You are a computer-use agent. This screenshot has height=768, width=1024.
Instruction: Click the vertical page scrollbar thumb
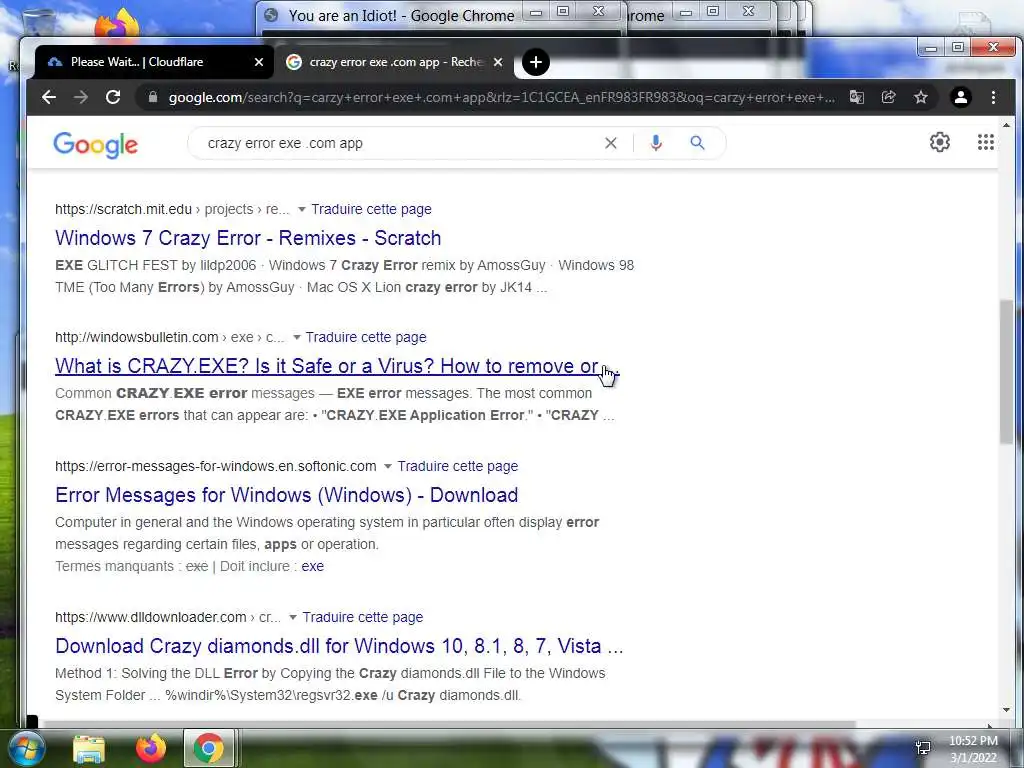coord(1006,372)
